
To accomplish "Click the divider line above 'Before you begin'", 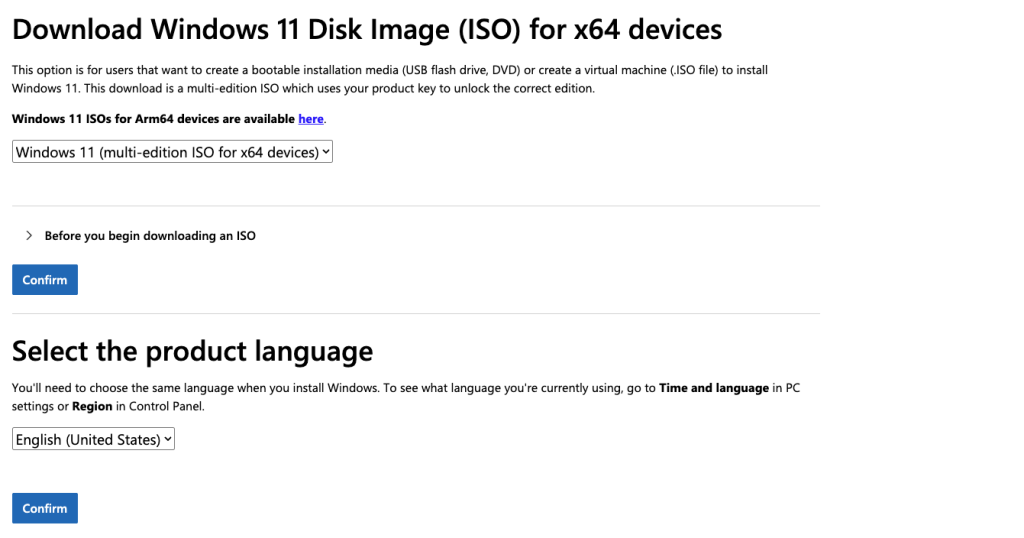I will 416,206.
